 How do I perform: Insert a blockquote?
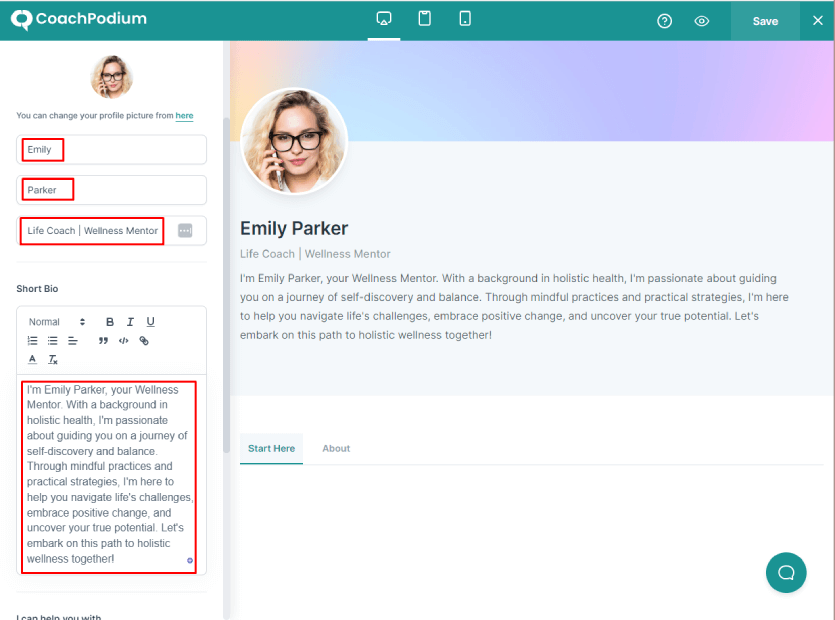pos(103,341)
